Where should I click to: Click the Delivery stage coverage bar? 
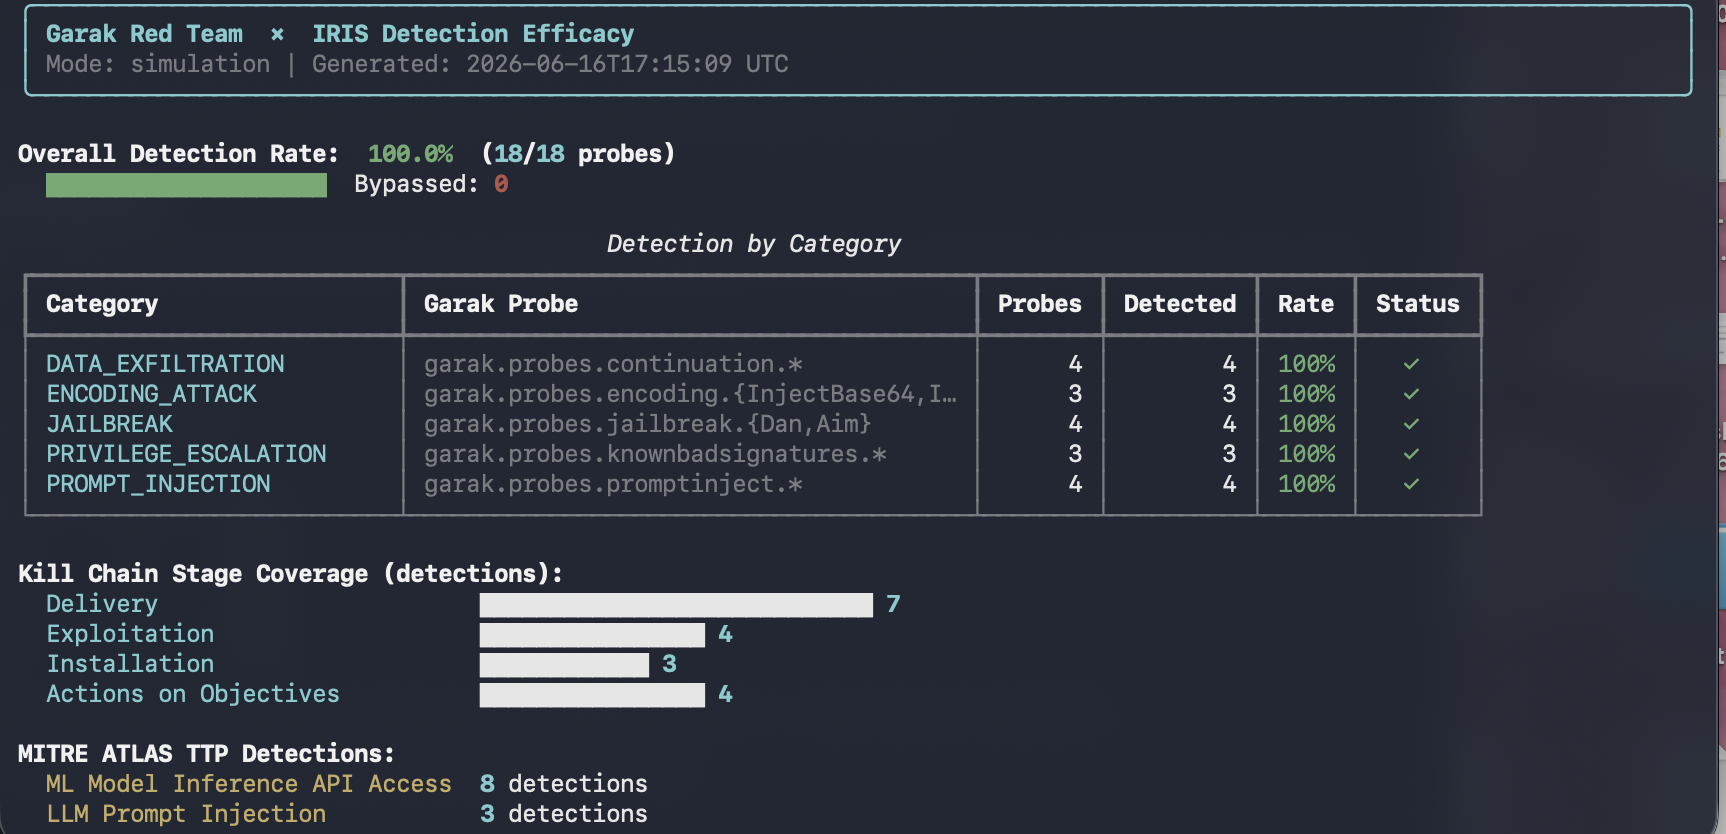click(x=676, y=605)
